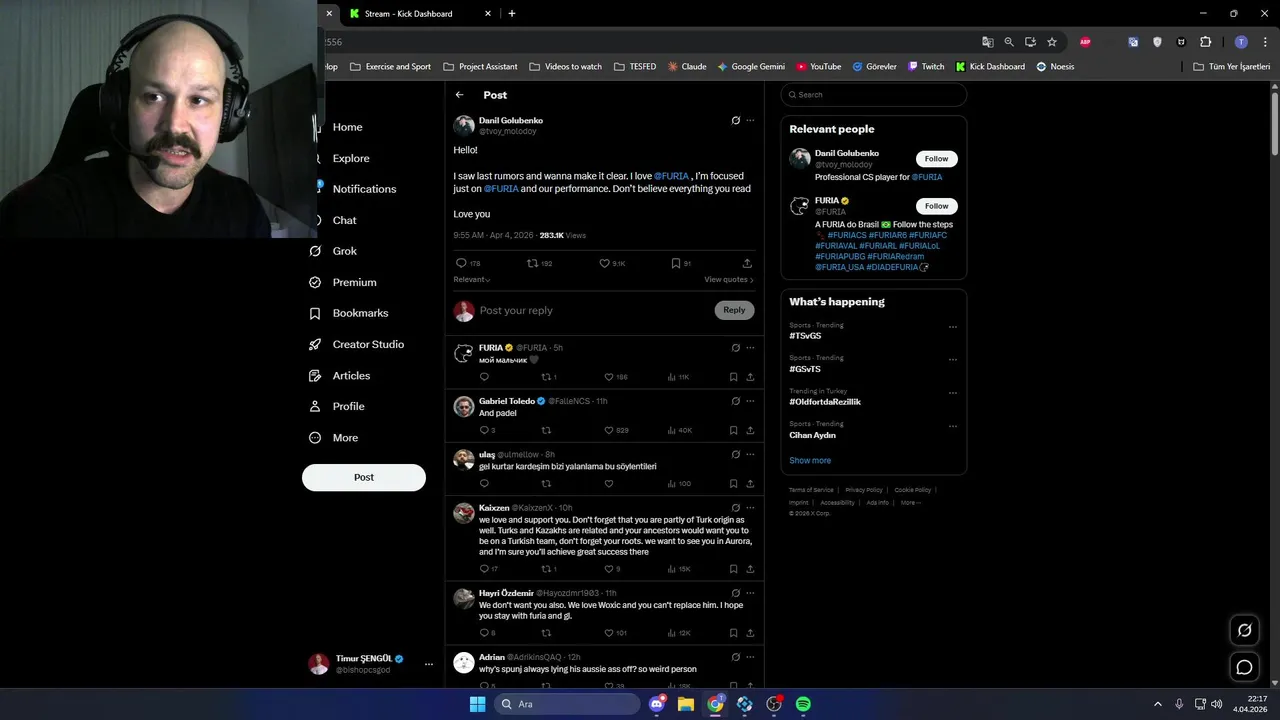
Task: Reply to Gabriel Toledo's comment
Action: pos(484,430)
